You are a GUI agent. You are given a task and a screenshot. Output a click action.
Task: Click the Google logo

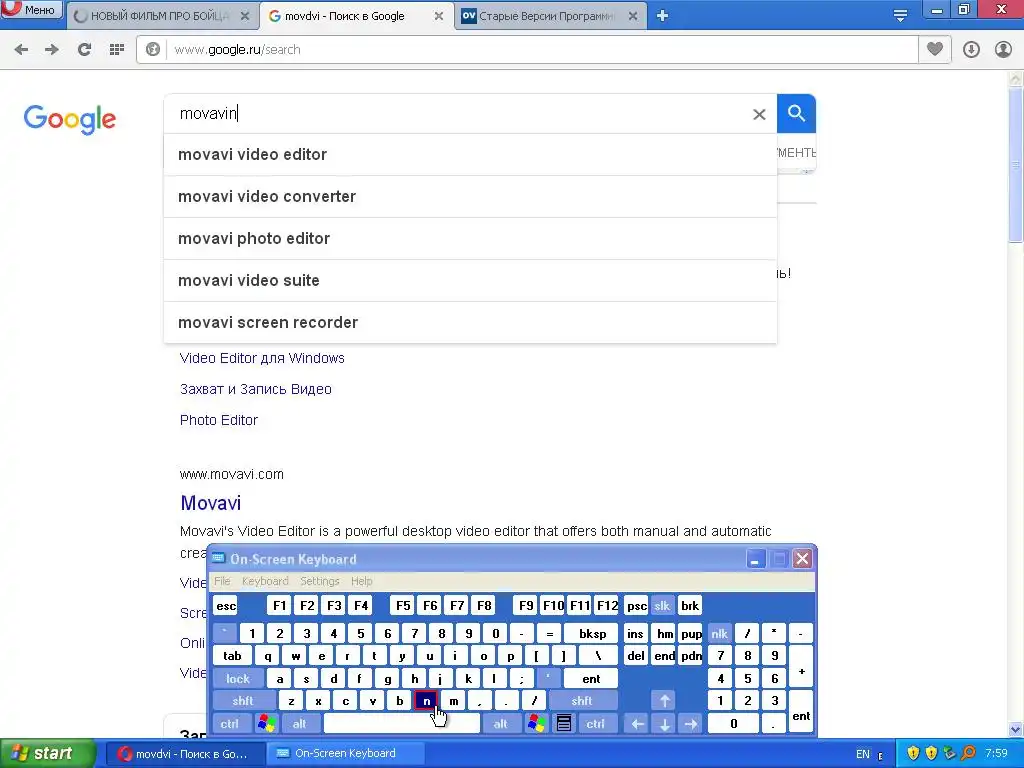(70, 119)
